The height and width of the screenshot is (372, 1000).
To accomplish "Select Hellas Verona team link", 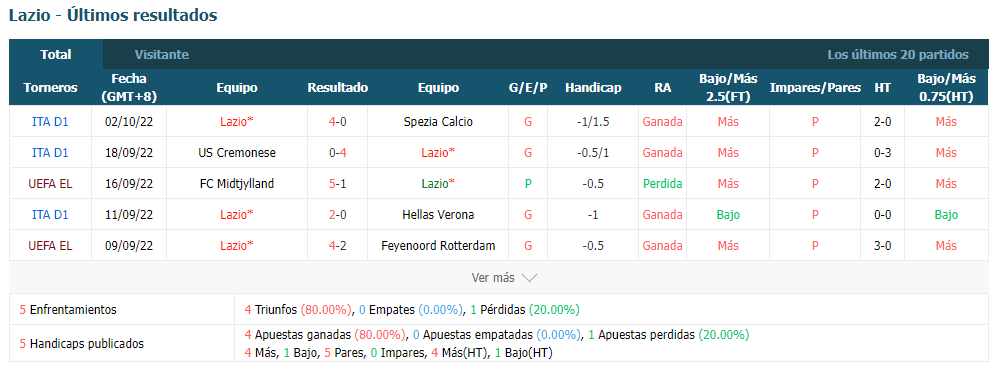I will pyautogui.click(x=438, y=215).
